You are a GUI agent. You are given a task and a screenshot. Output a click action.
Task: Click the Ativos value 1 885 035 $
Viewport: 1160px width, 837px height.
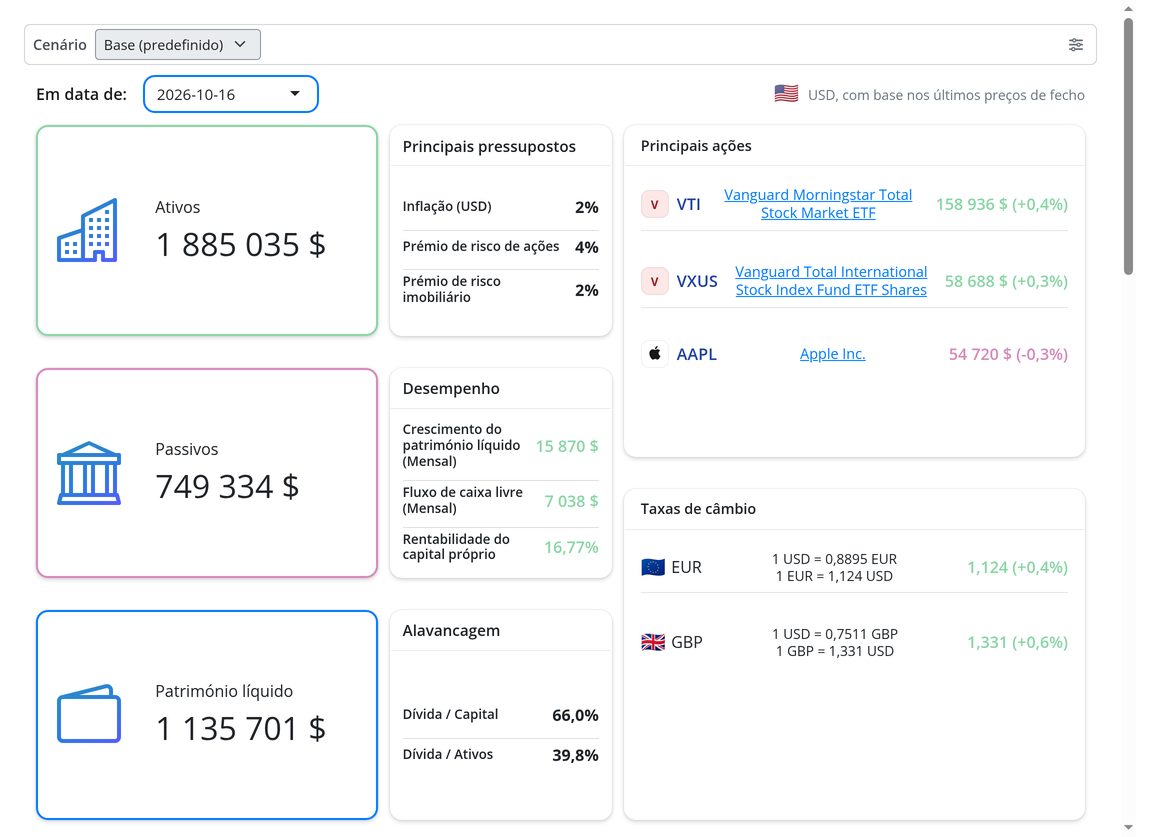point(240,245)
